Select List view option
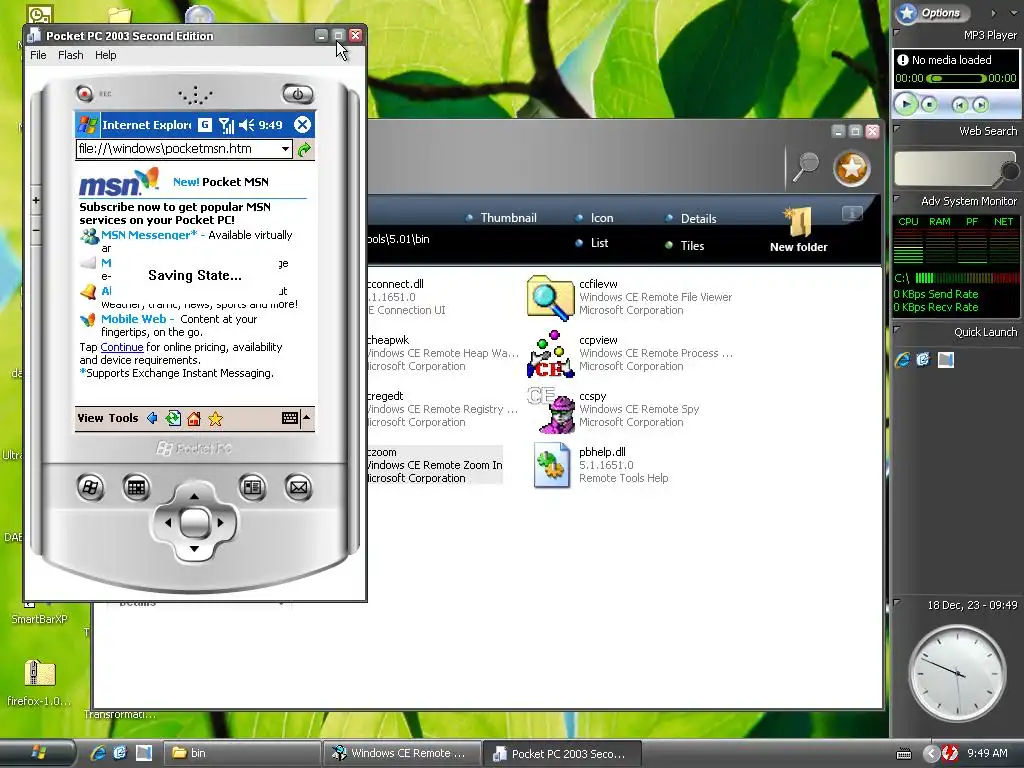 pos(592,243)
